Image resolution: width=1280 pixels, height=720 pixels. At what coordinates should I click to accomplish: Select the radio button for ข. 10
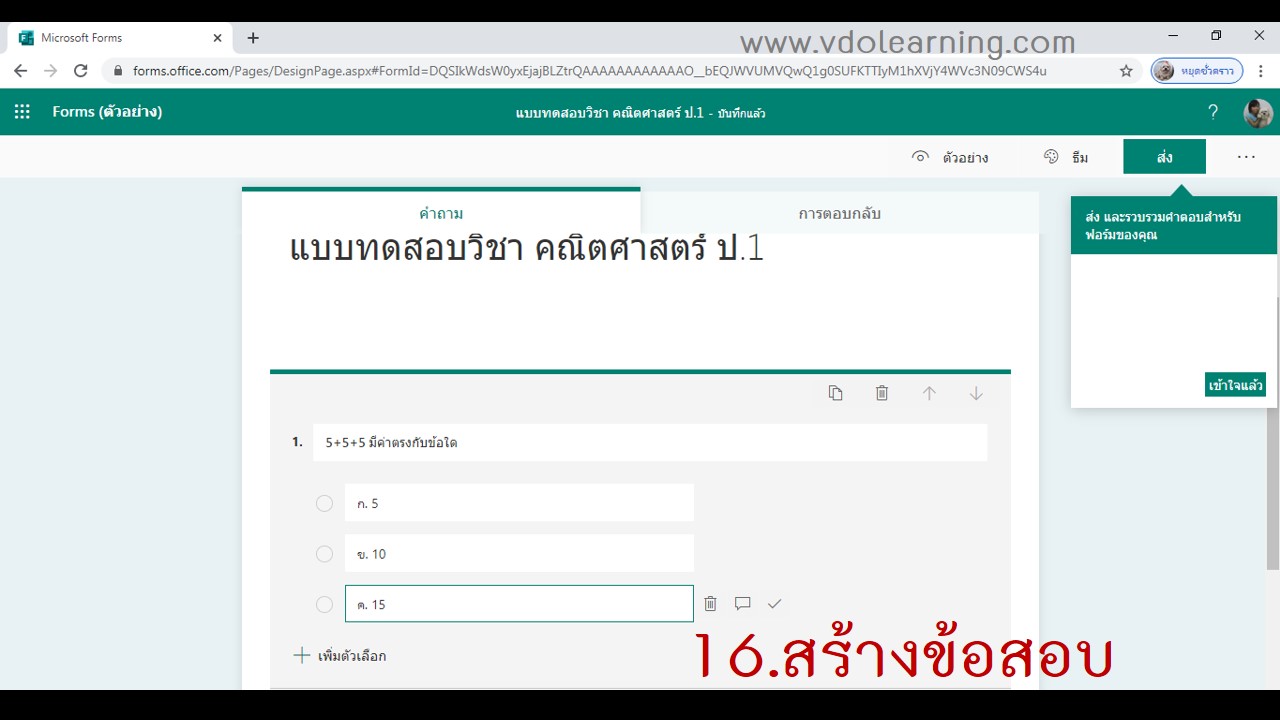(x=324, y=554)
